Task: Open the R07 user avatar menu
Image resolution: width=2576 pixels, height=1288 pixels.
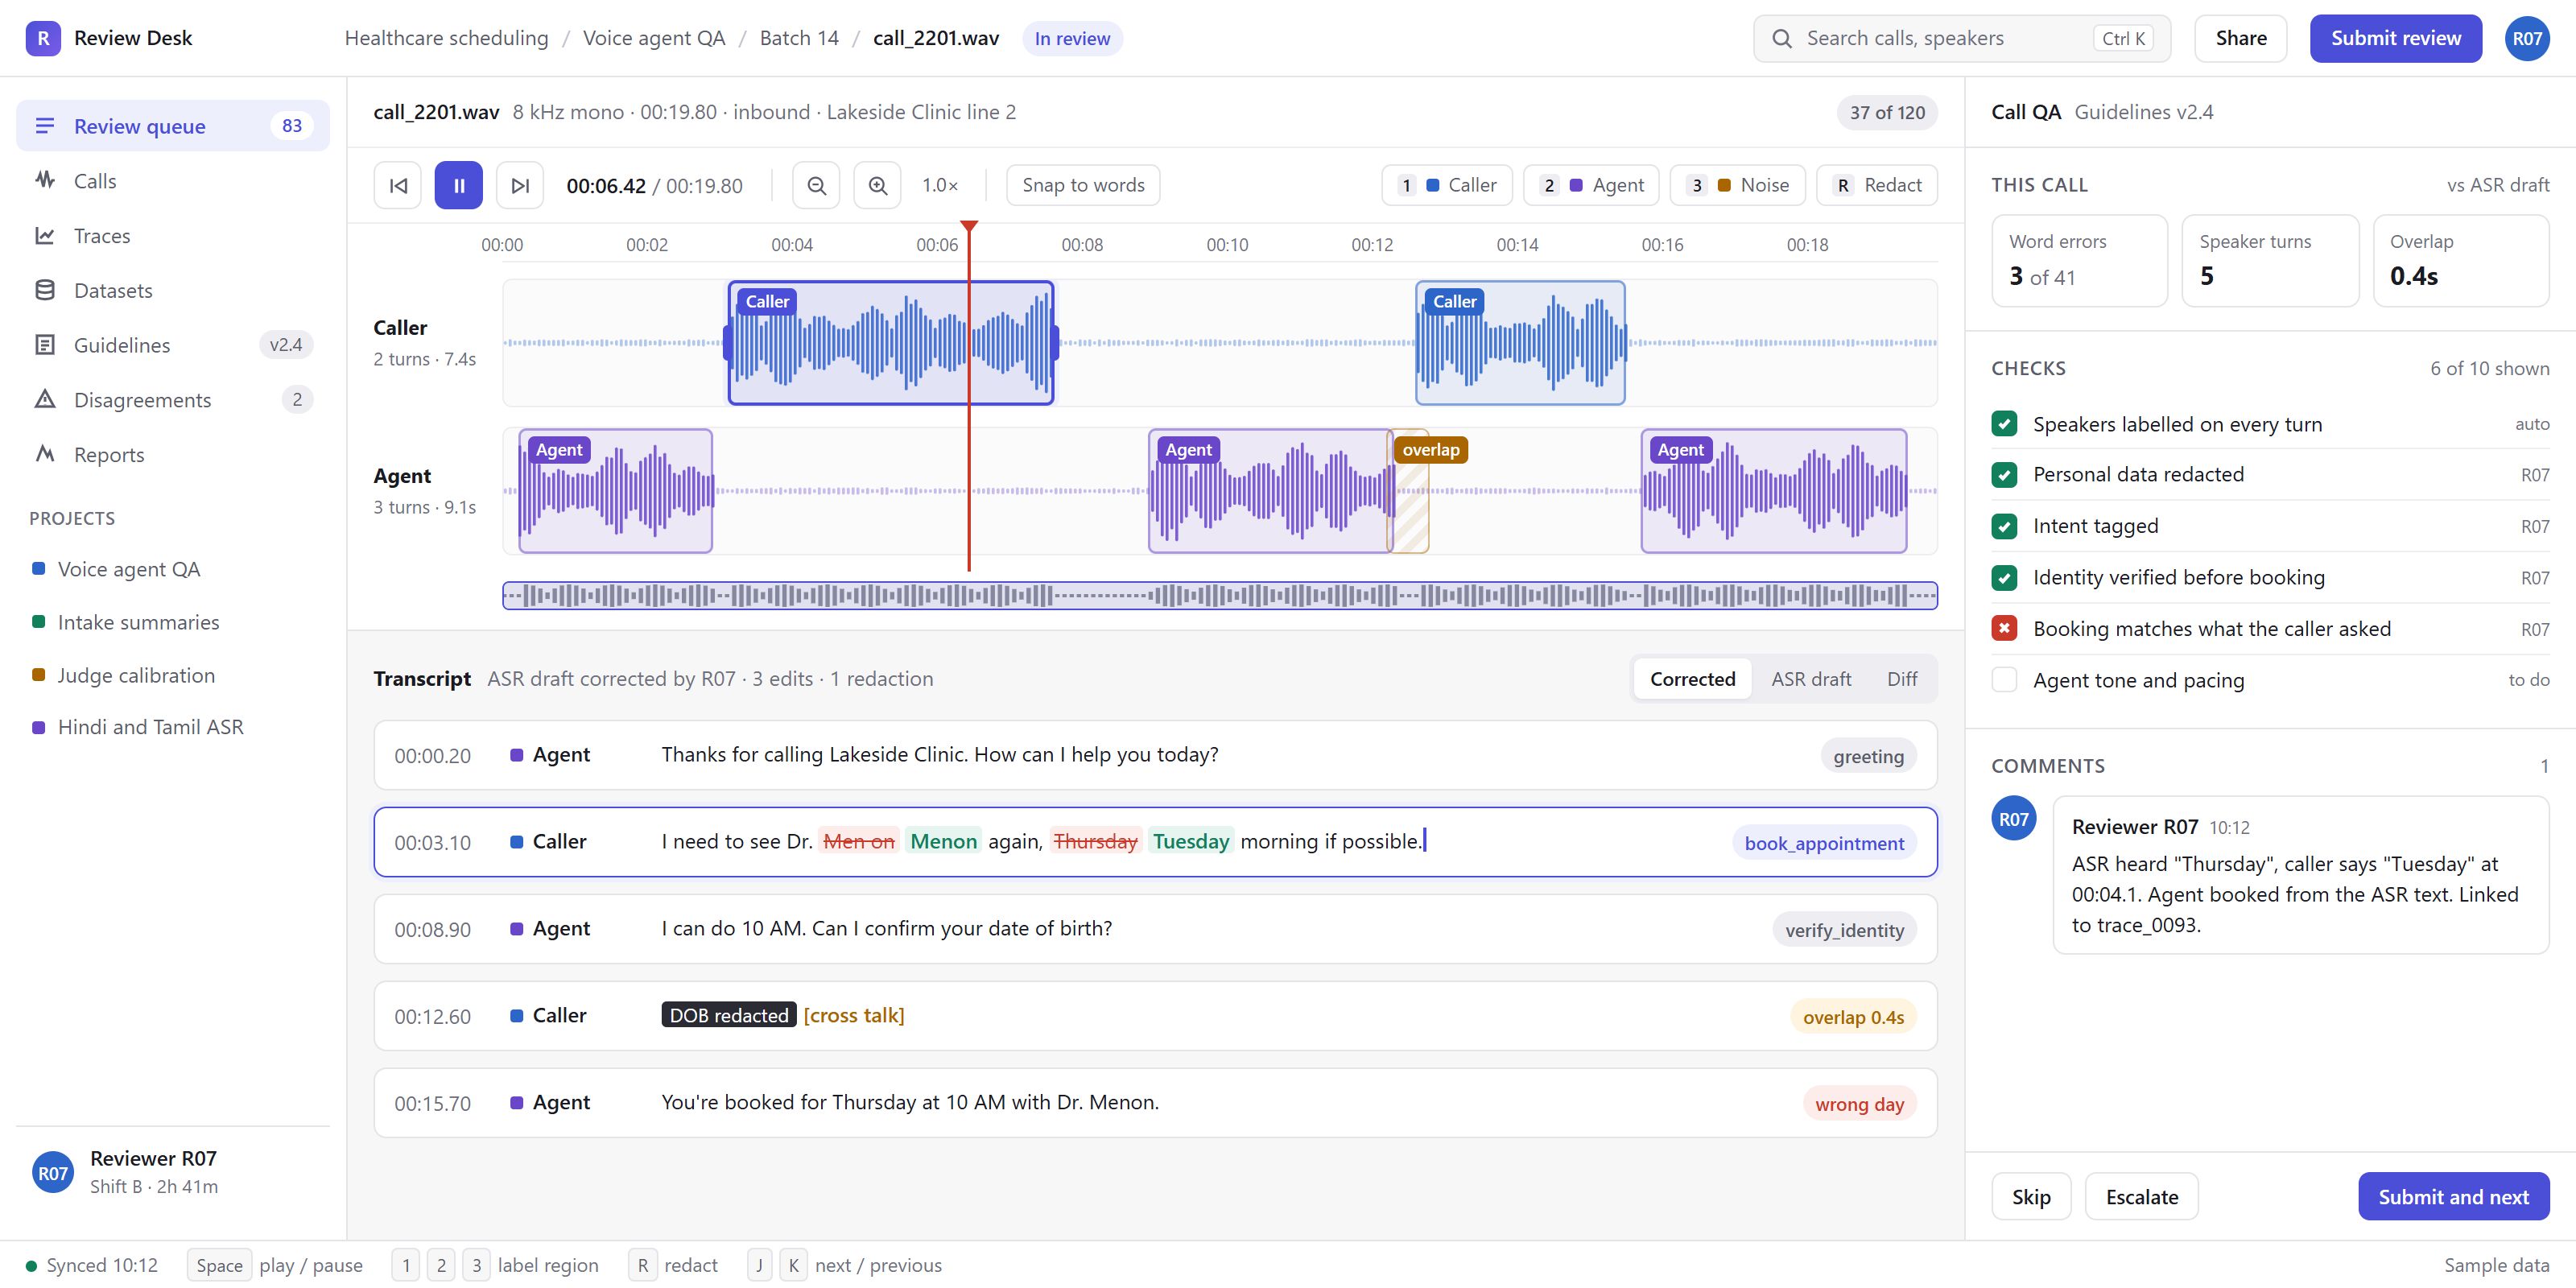Action: coord(2527,38)
